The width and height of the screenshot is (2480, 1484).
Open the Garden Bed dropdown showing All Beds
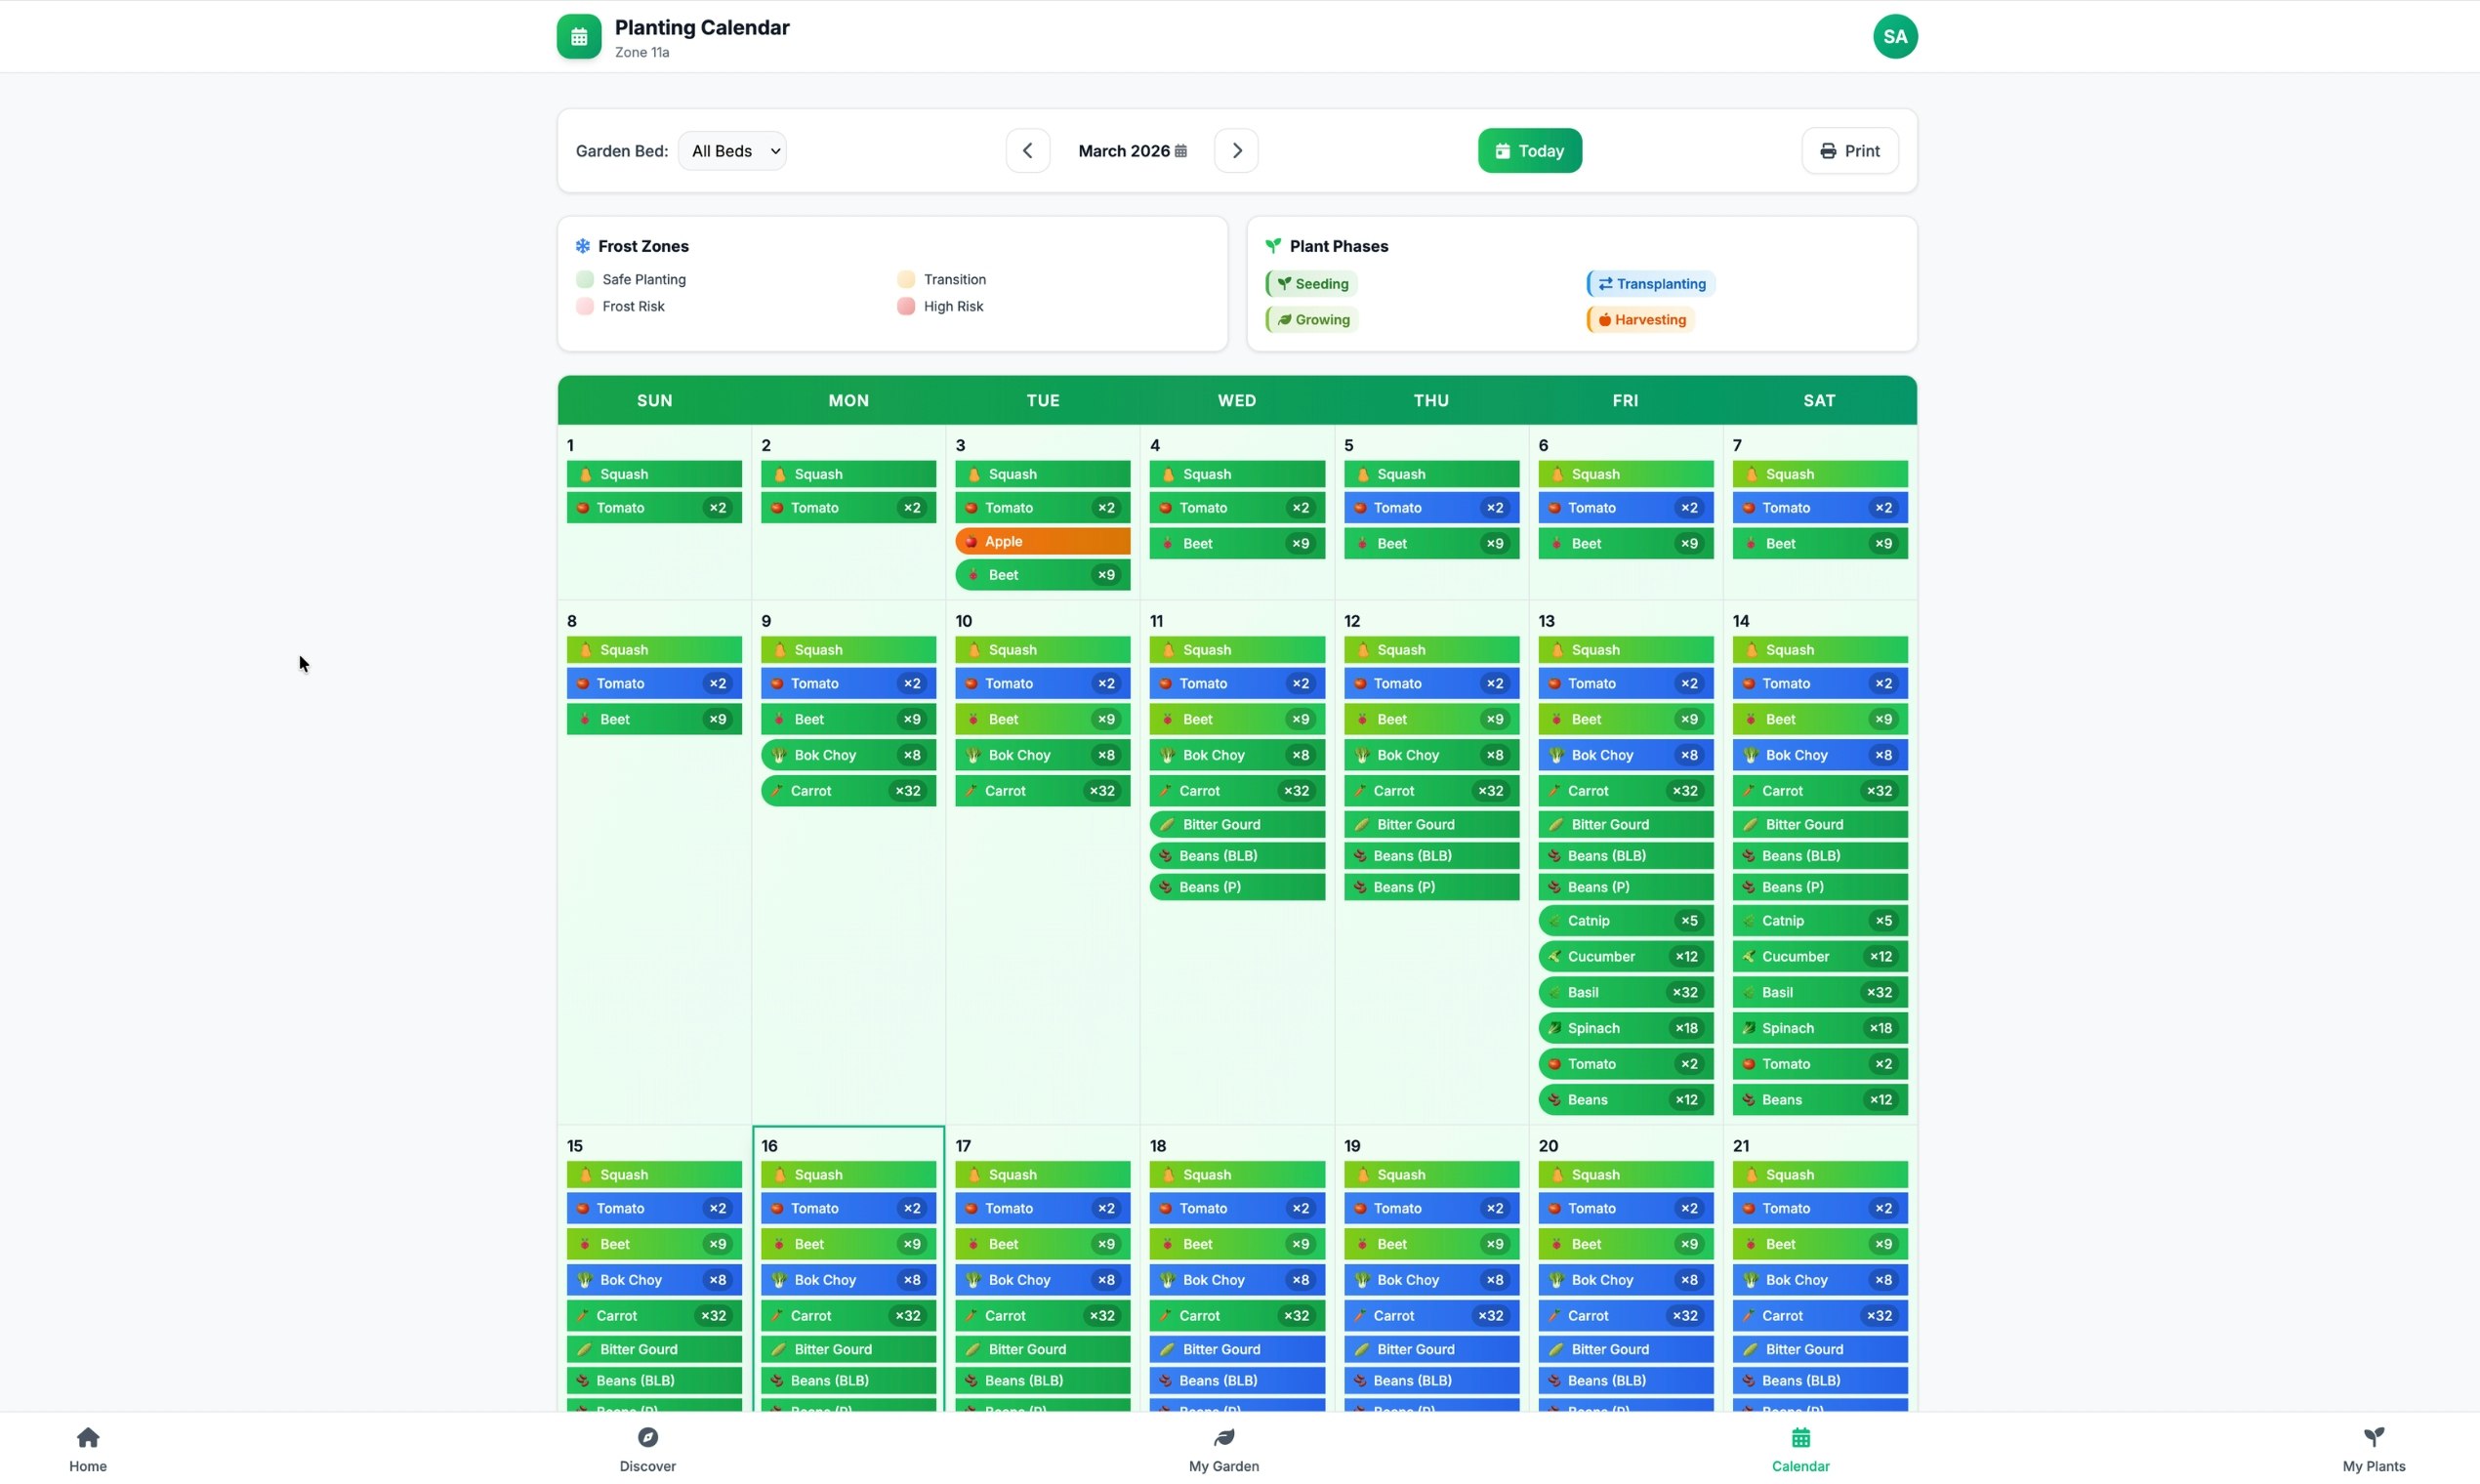pyautogui.click(x=731, y=150)
